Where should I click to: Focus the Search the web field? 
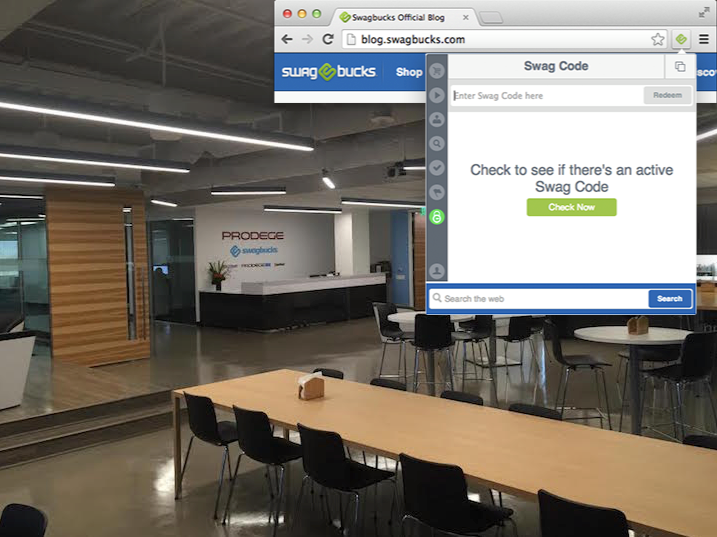[539, 299]
